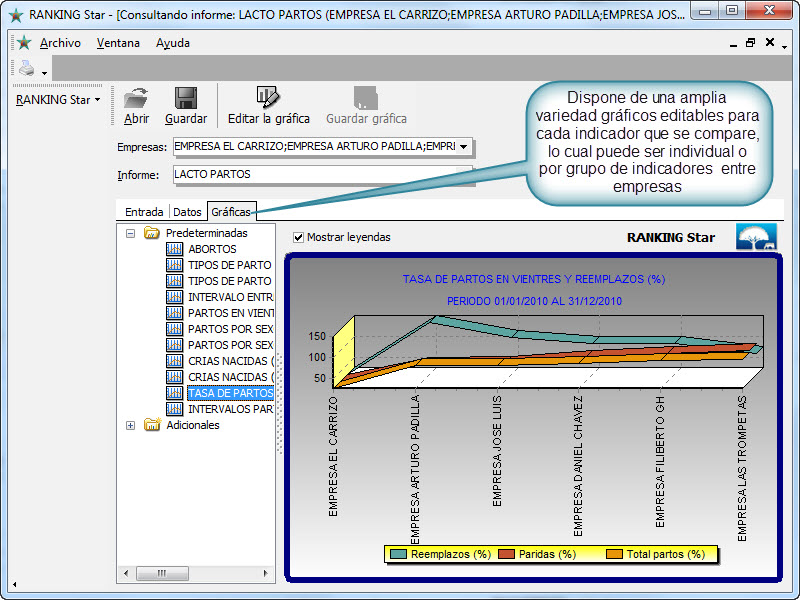The width and height of the screenshot is (800, 600).
Task: Collapse the Predeterminadas tree node
Action: point(131,233)
